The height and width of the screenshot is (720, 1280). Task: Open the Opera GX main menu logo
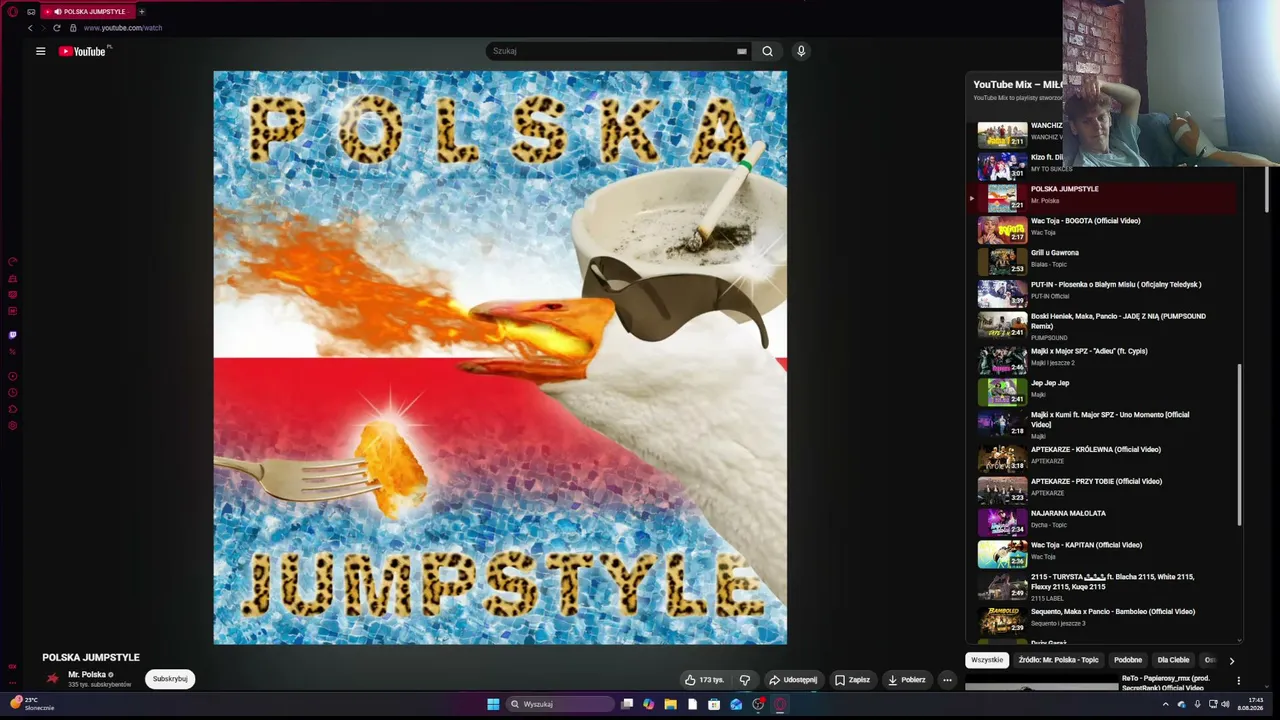[x=13, y=11]
